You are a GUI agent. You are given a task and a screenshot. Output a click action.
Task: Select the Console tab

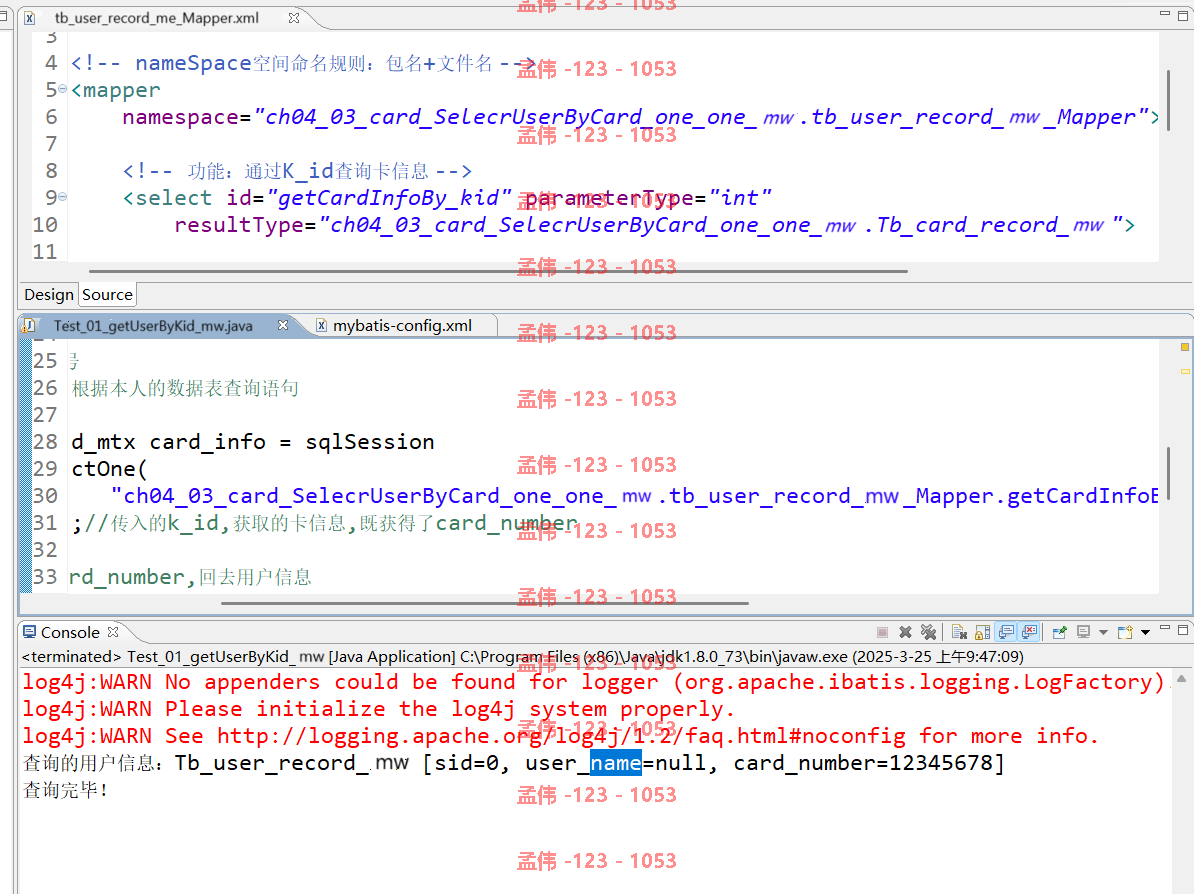click(69, 632)
